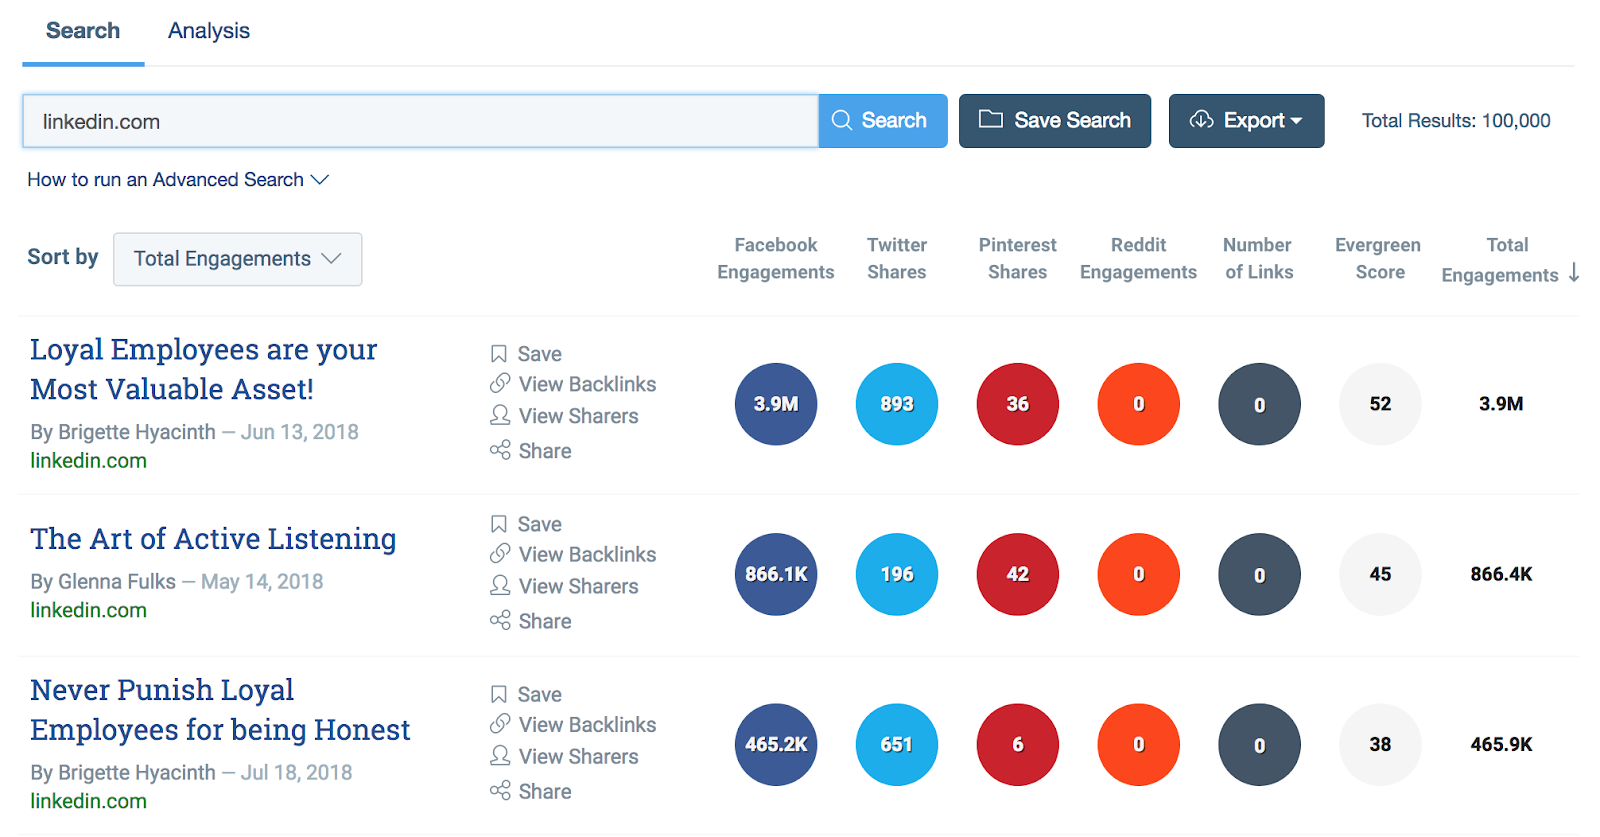Click the 196 Twitter shares circle
1600x837 pixels.
(897, 574)
